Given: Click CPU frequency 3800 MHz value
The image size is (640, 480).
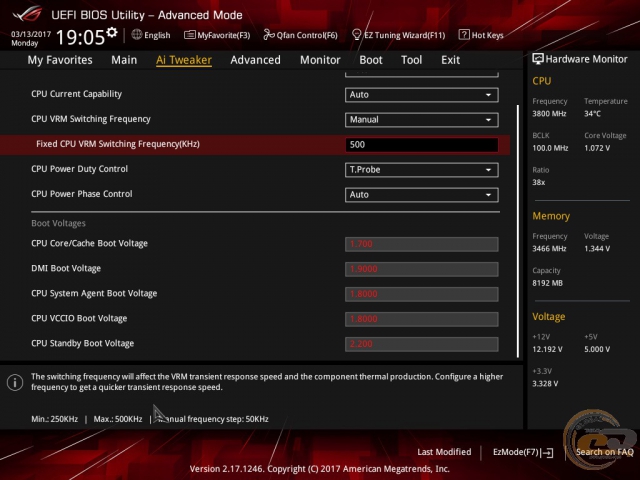Looking at the screenshot, I should (549, 114).
